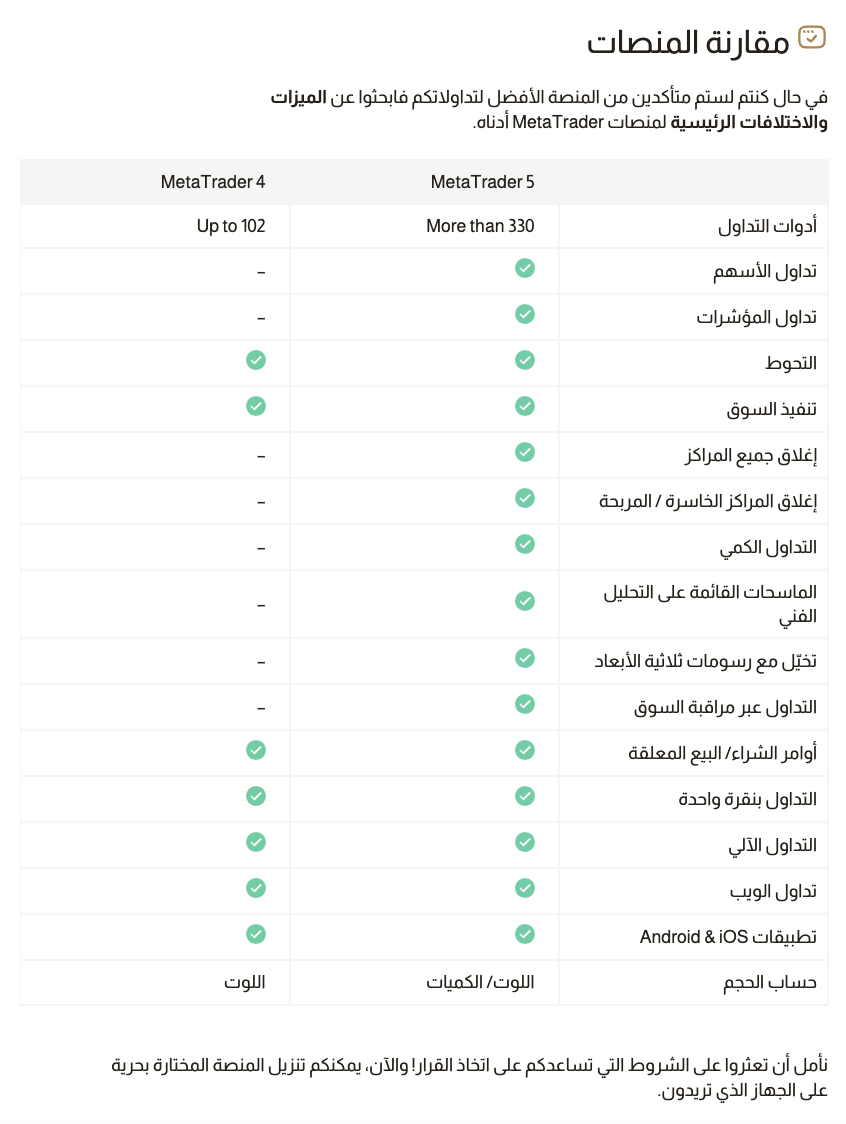The width and height of the screenshot is (846, 1124).
Task: Click MetaTrader 5 3D visualization checkmark
Action: point(525,658)
